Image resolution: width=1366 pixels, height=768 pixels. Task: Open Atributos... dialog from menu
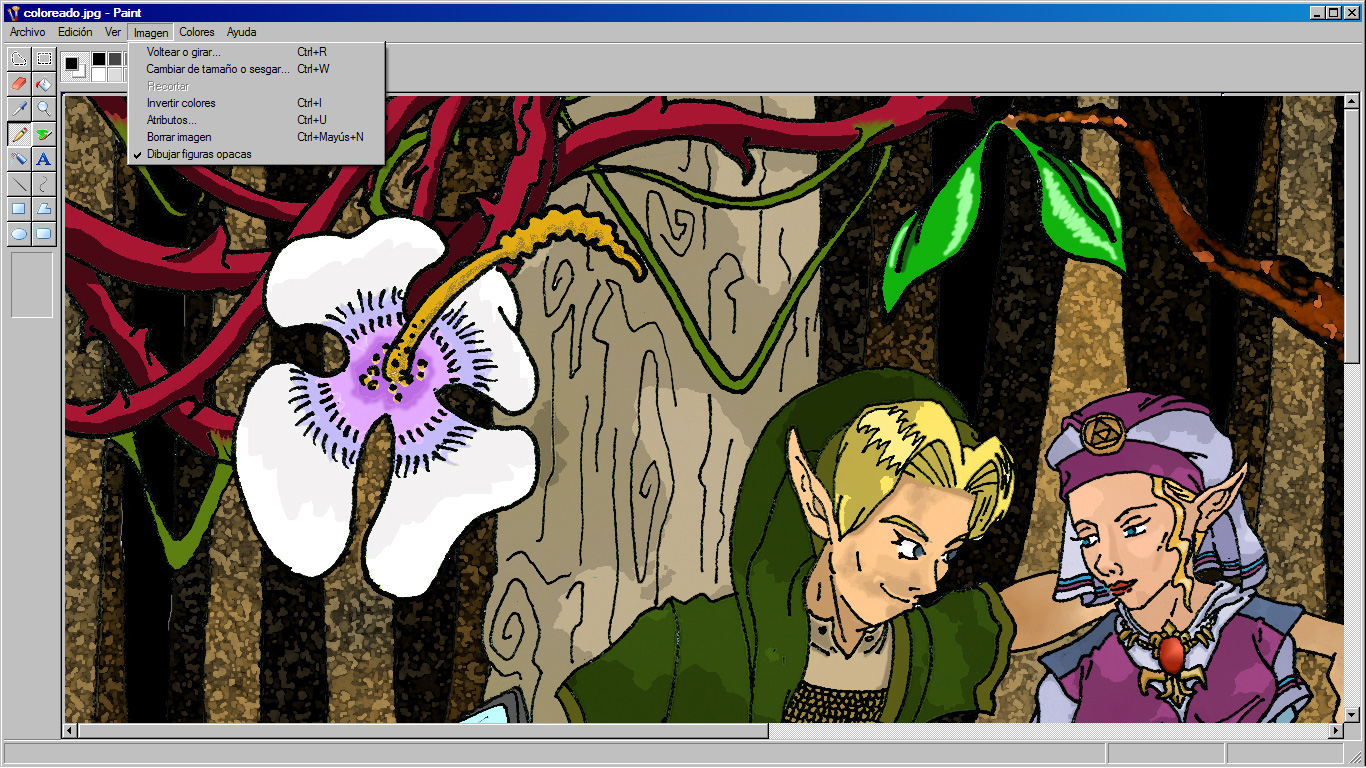[256, 120]
